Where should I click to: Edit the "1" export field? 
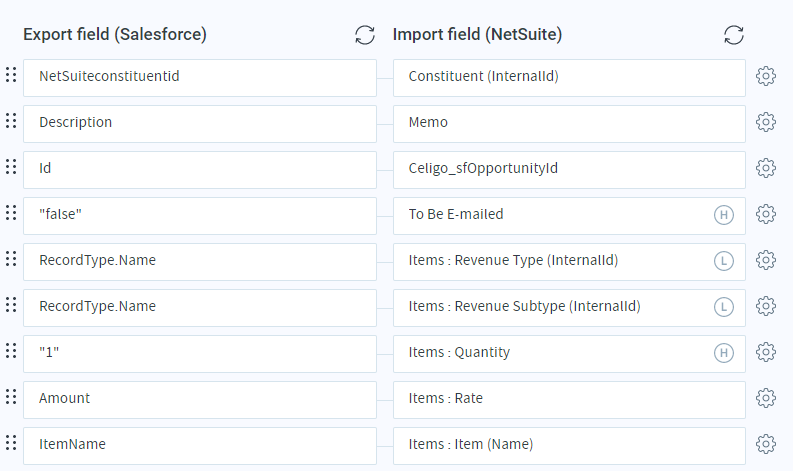pyautogui.click(x=200, y=354)
